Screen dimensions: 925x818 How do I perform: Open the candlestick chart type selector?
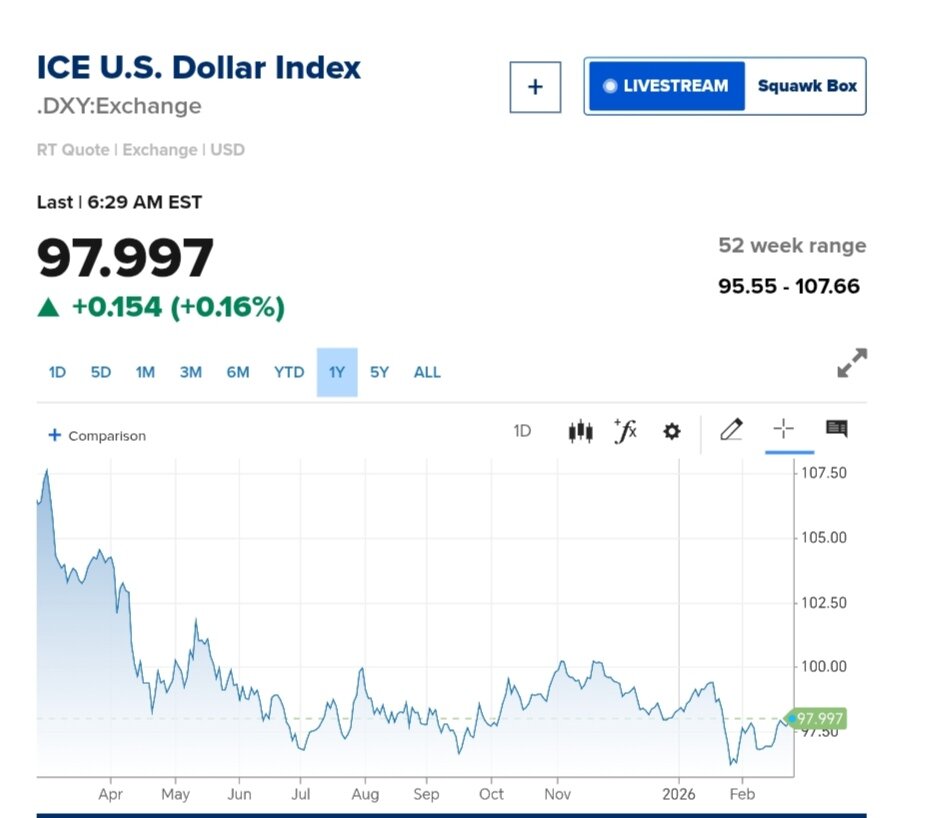(580, 431)
